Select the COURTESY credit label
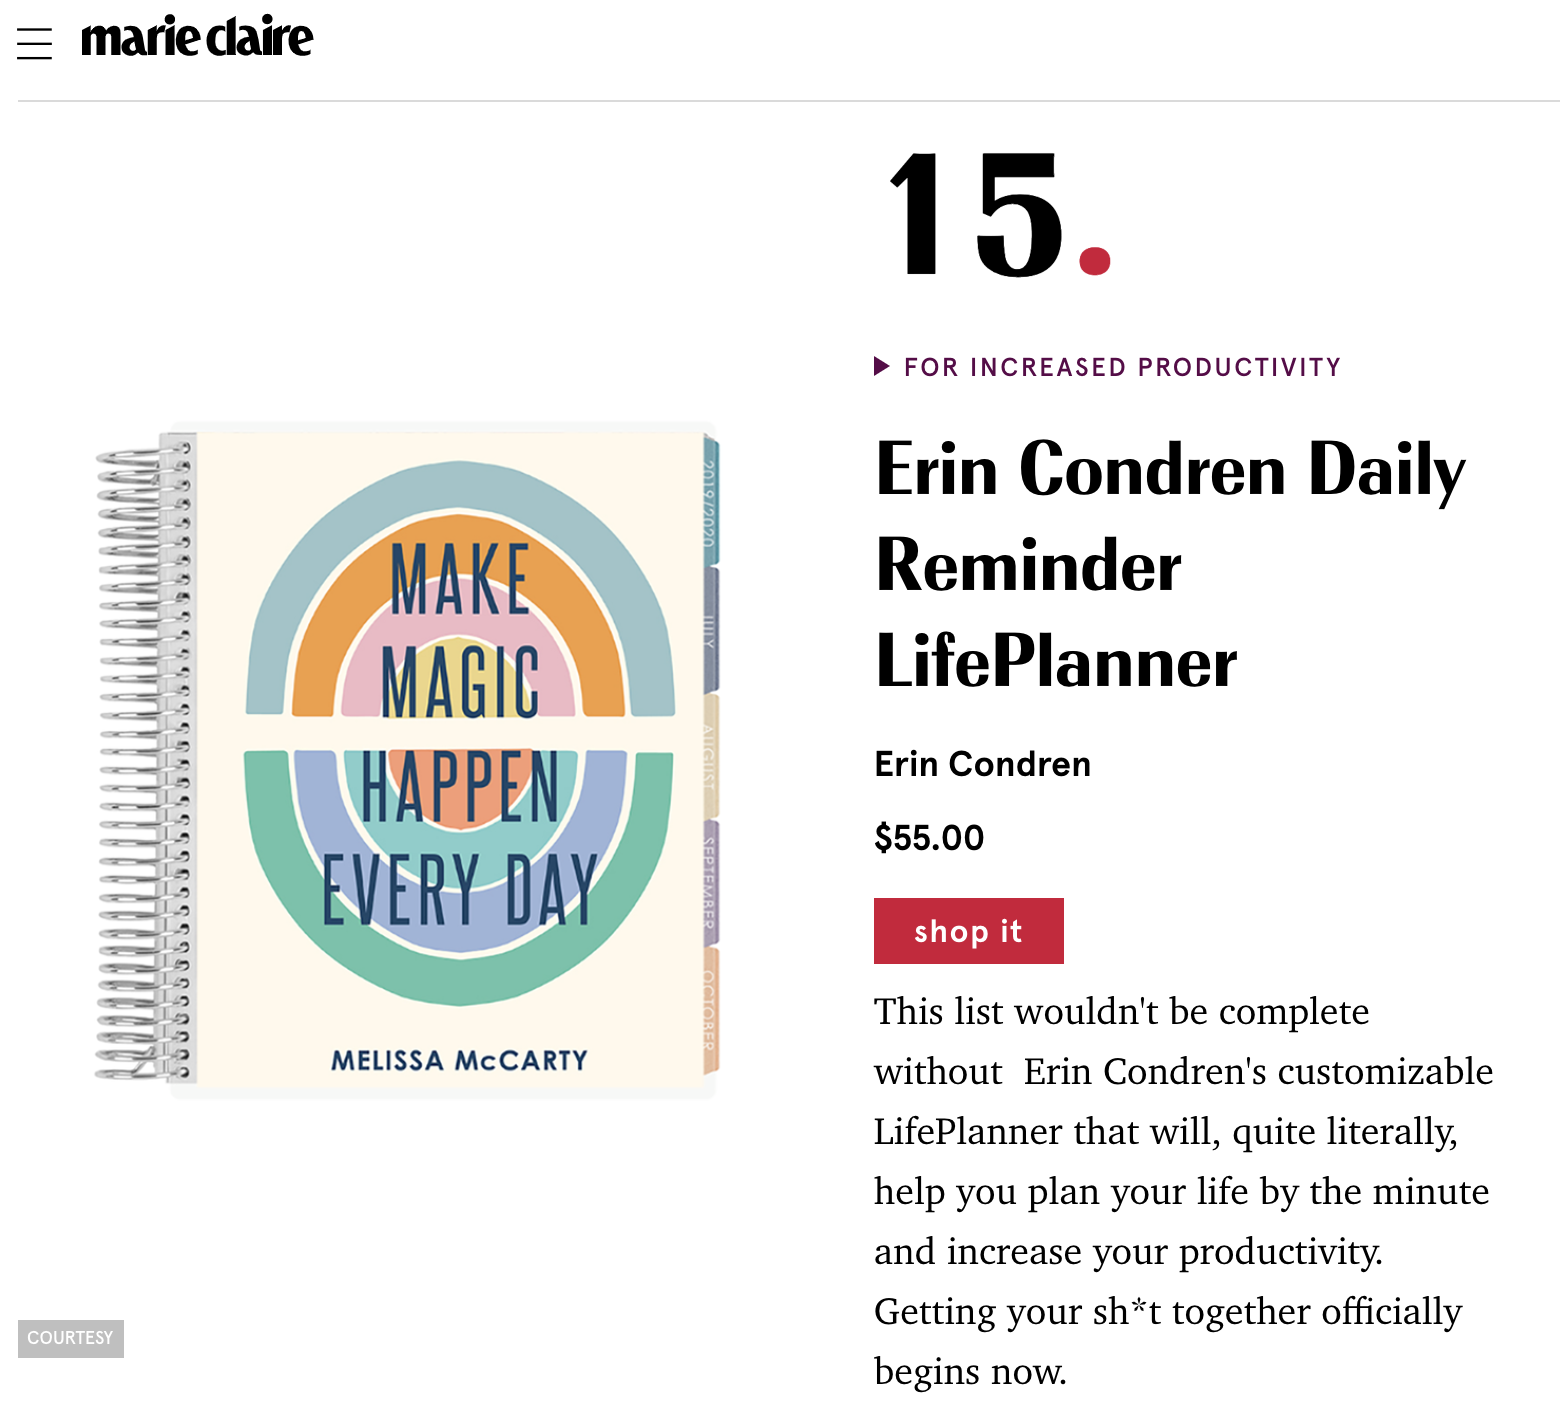The image size is (1560, 1426). 71,1339
